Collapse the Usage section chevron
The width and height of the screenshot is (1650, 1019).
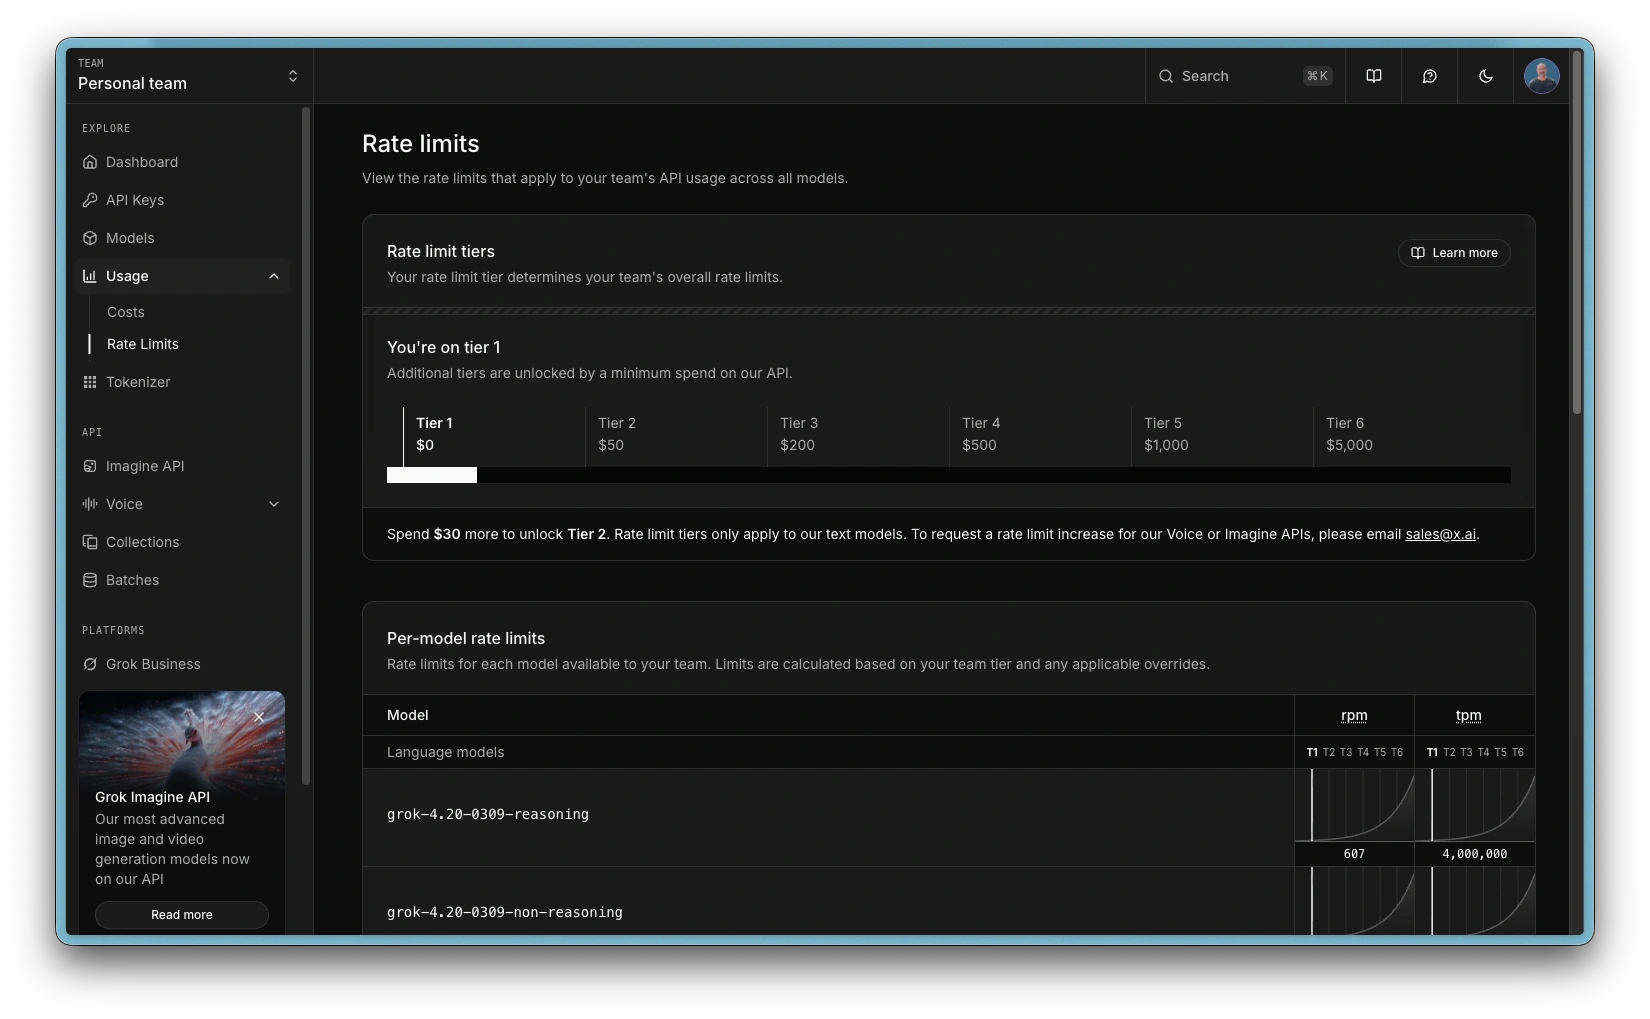[274, 276]
